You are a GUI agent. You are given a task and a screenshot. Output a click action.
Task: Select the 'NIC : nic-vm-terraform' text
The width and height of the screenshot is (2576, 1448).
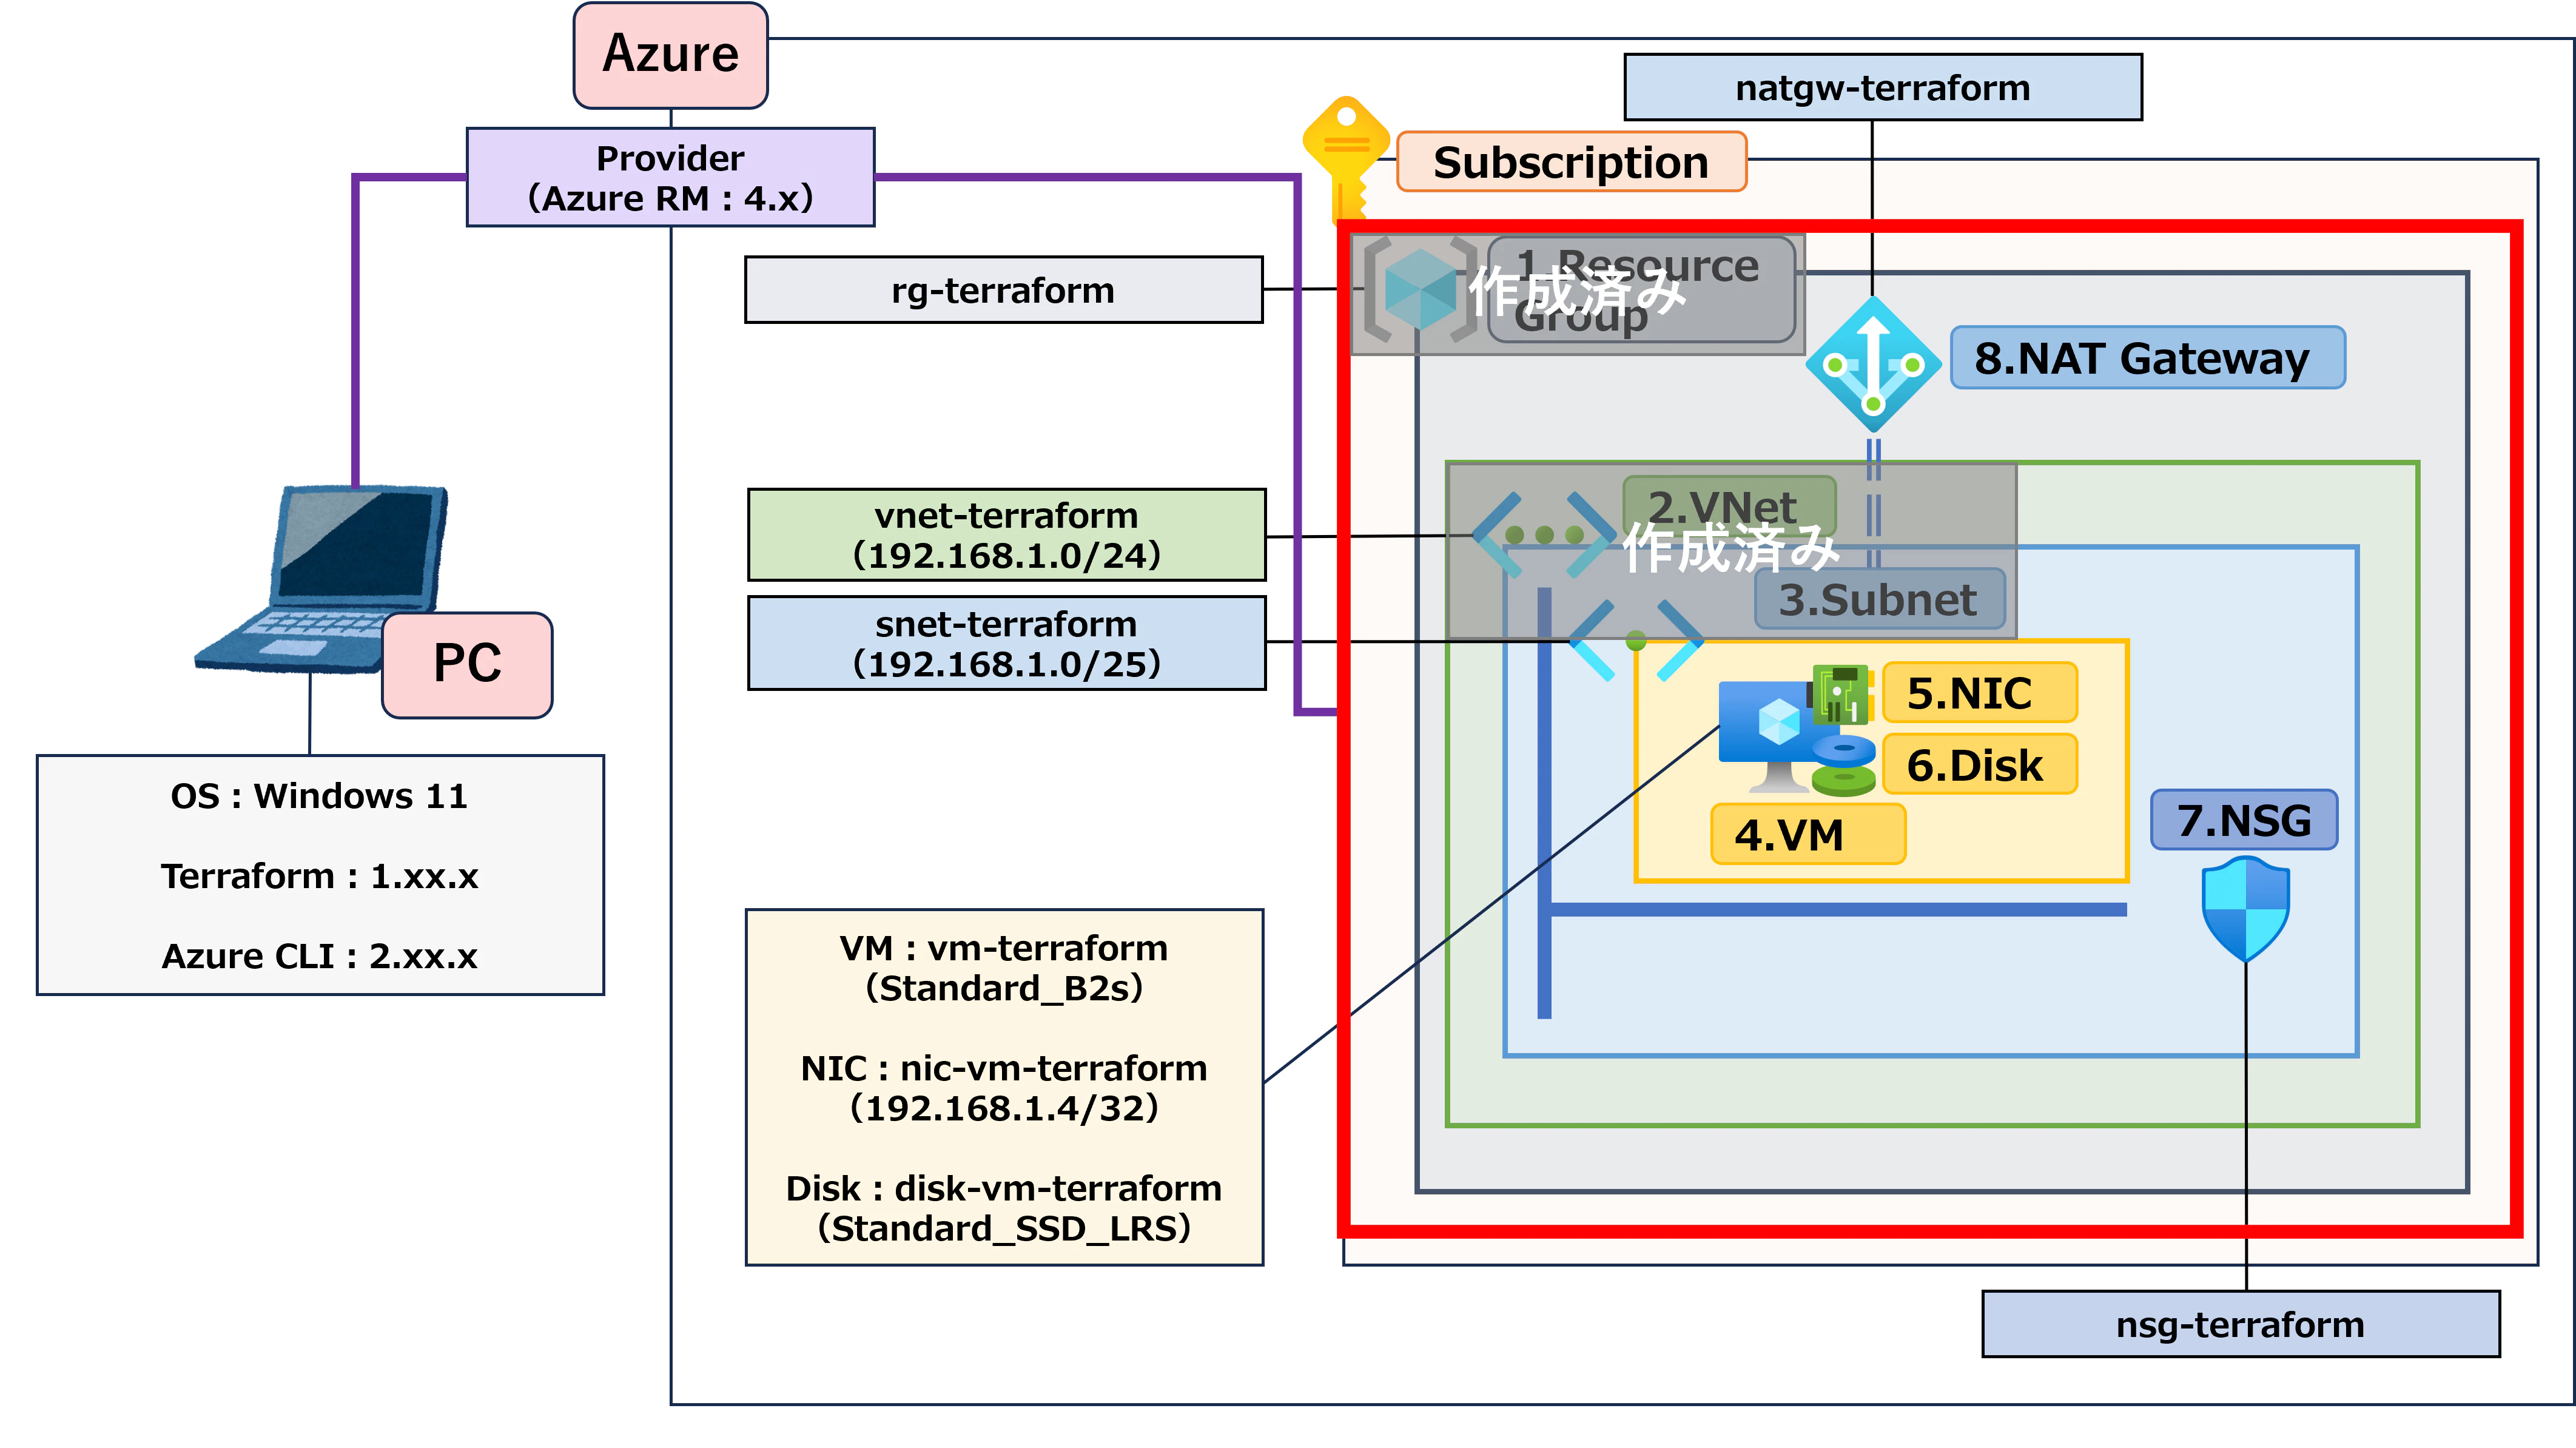click(x=1004, y=1068)
